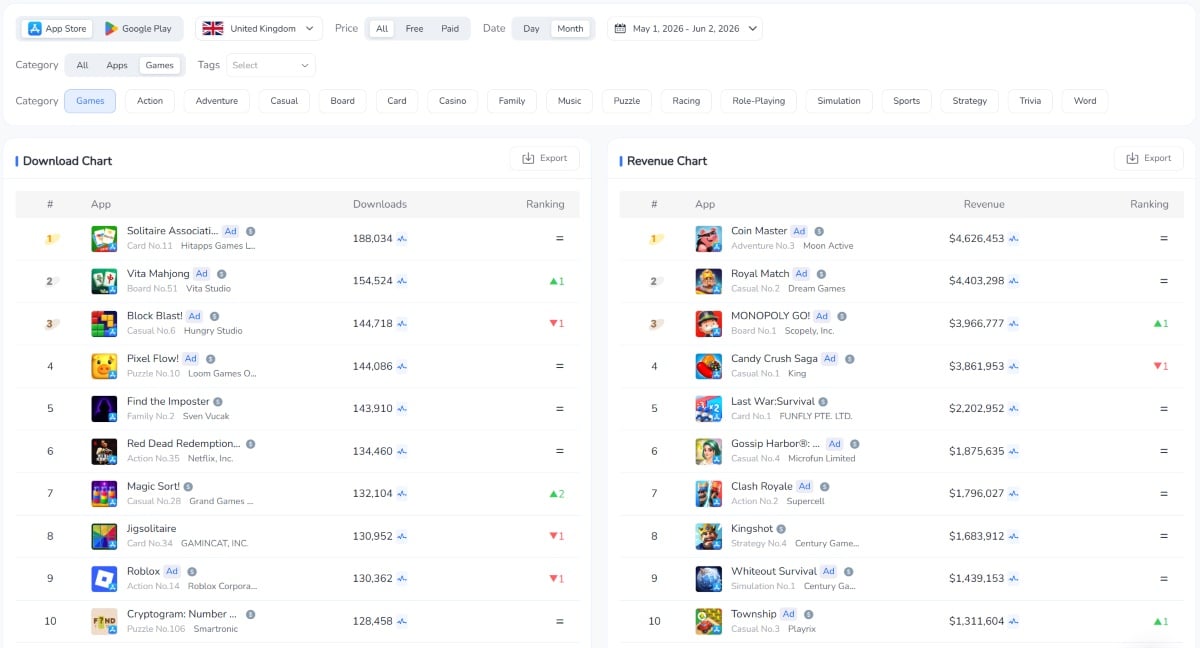Click the Downloads column header
The image size is (1200, 648).
coord(380,204)
